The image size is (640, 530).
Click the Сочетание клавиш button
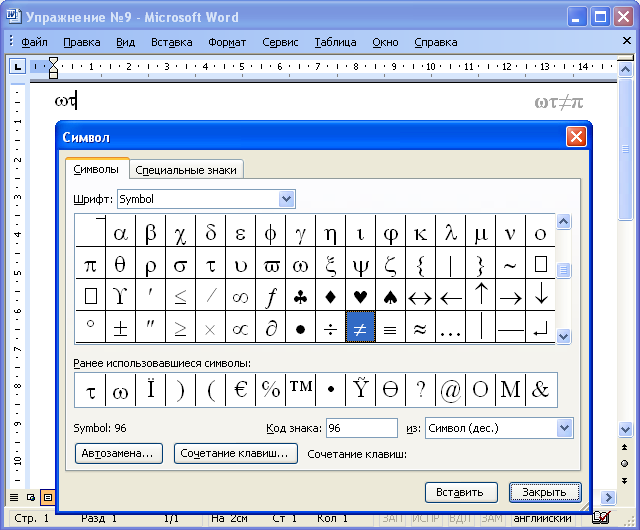point(236,454)
